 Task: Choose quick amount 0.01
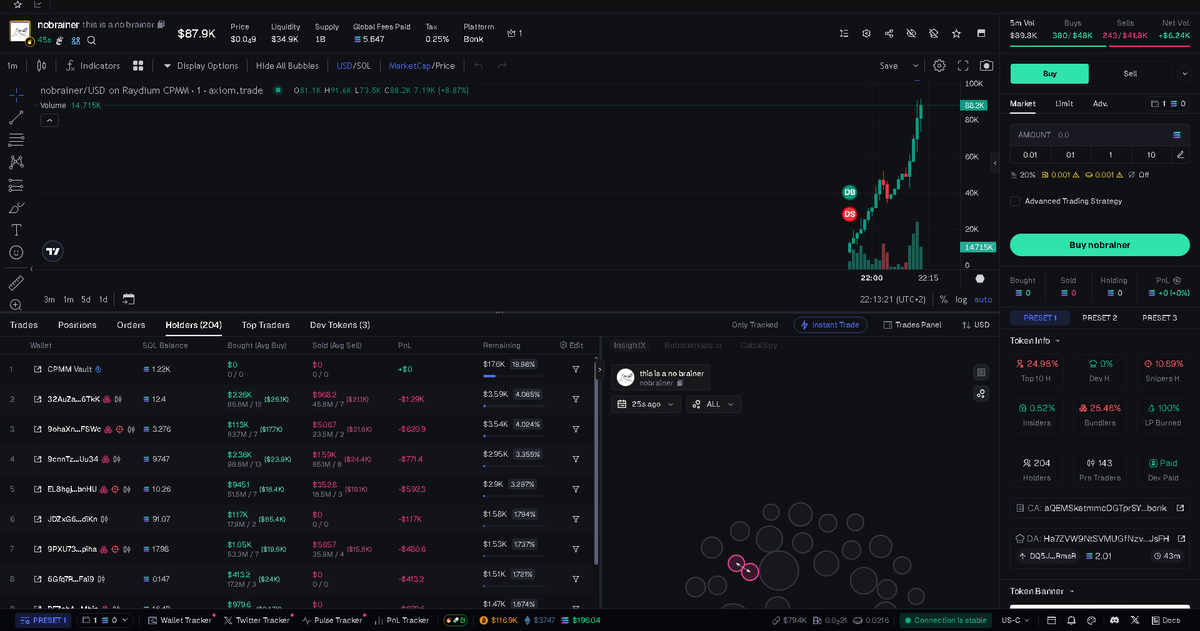pos(1031,155)
